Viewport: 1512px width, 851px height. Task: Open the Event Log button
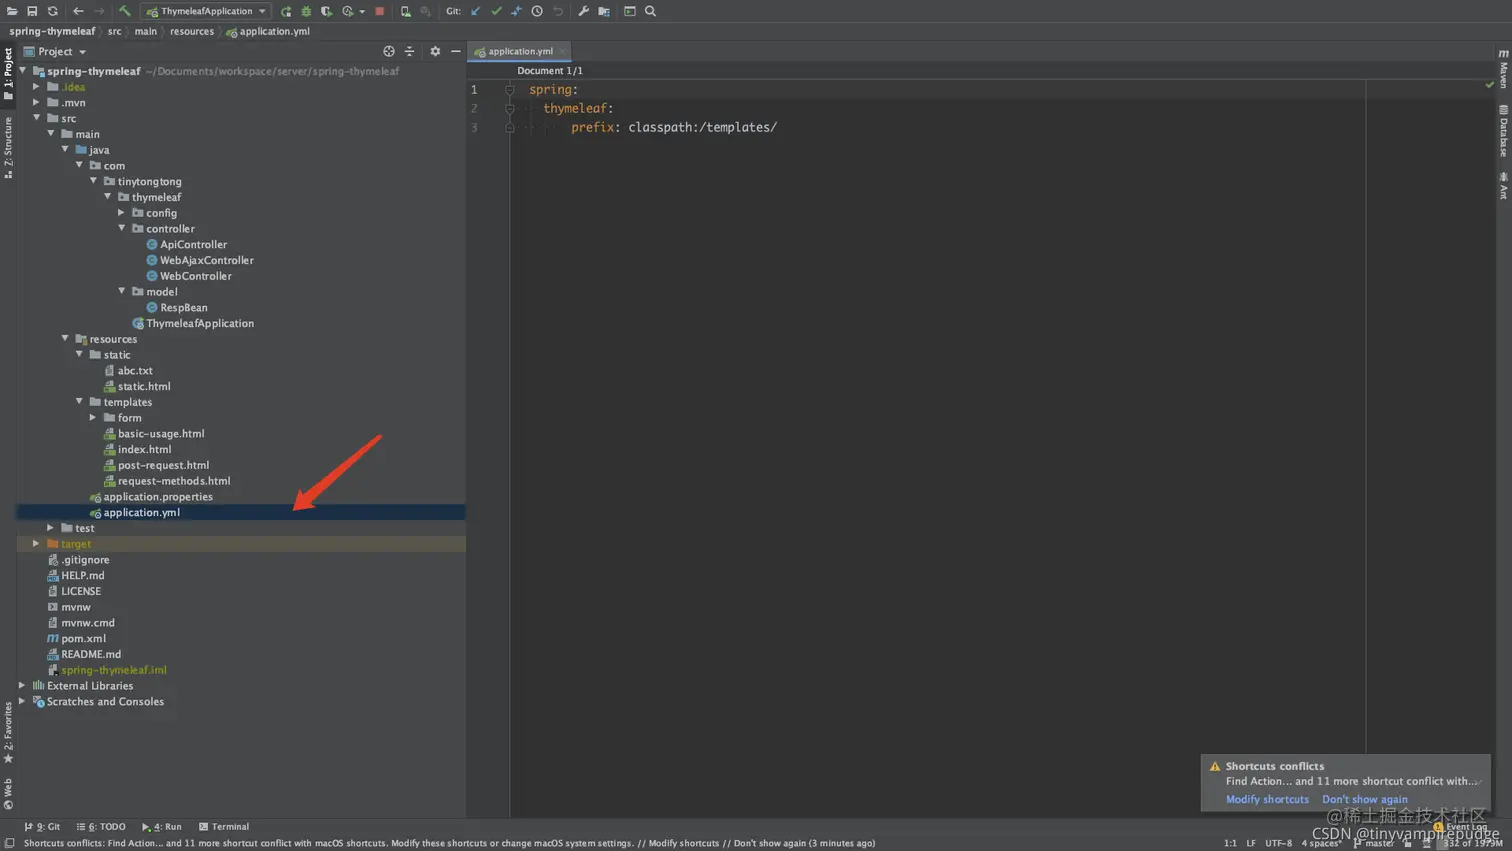tap(1461, 827)
